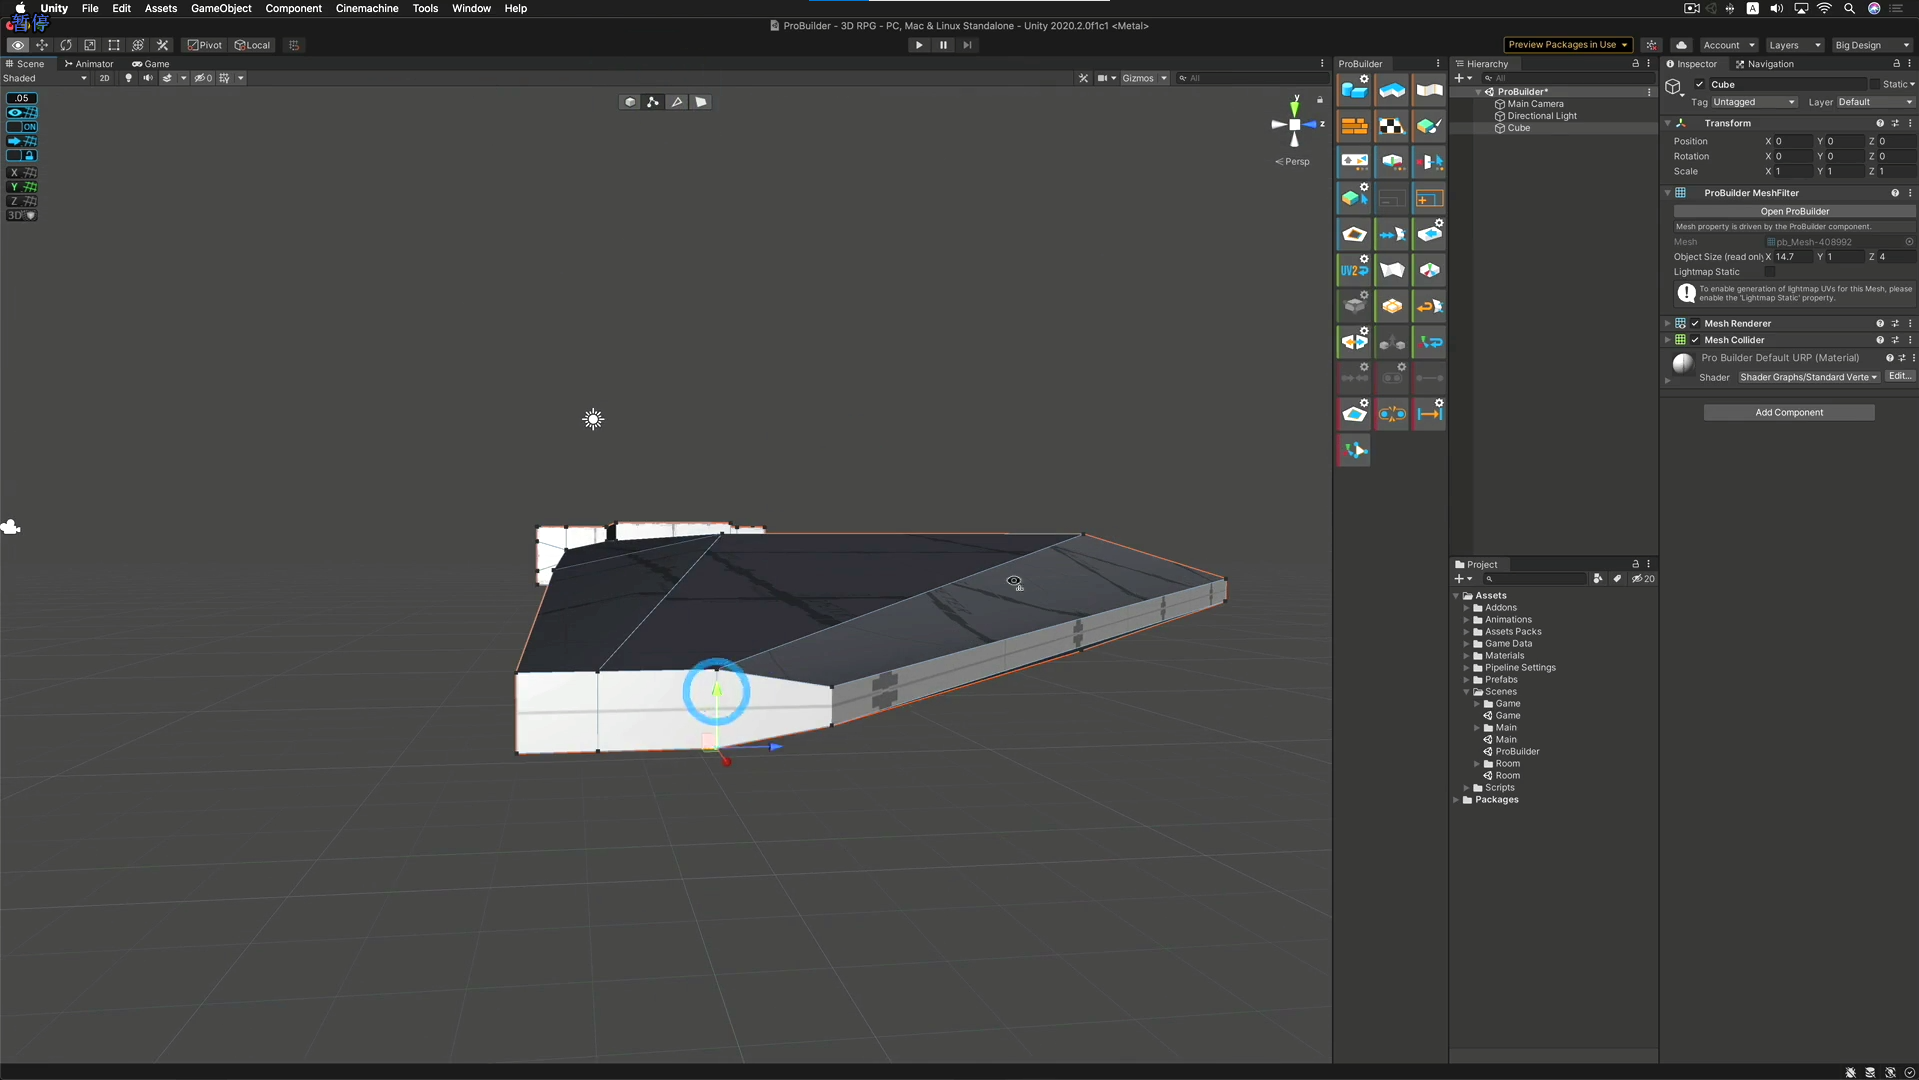Open the UV Editor with checkerboard icon
Viewport: 1919px width, 1080px height.
(x=1391, y=126)
